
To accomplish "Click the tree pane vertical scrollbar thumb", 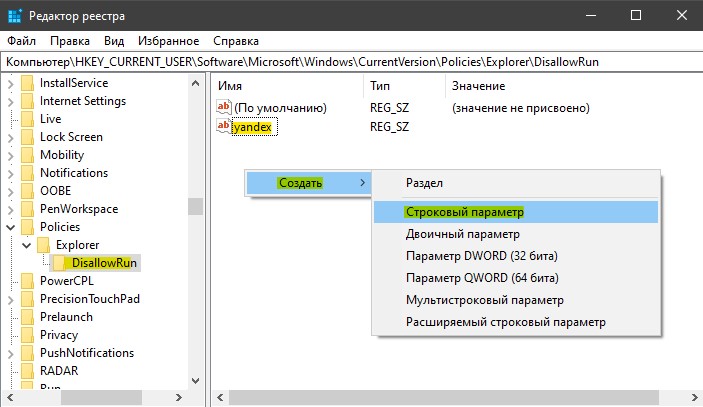I will tap(195, 207).
